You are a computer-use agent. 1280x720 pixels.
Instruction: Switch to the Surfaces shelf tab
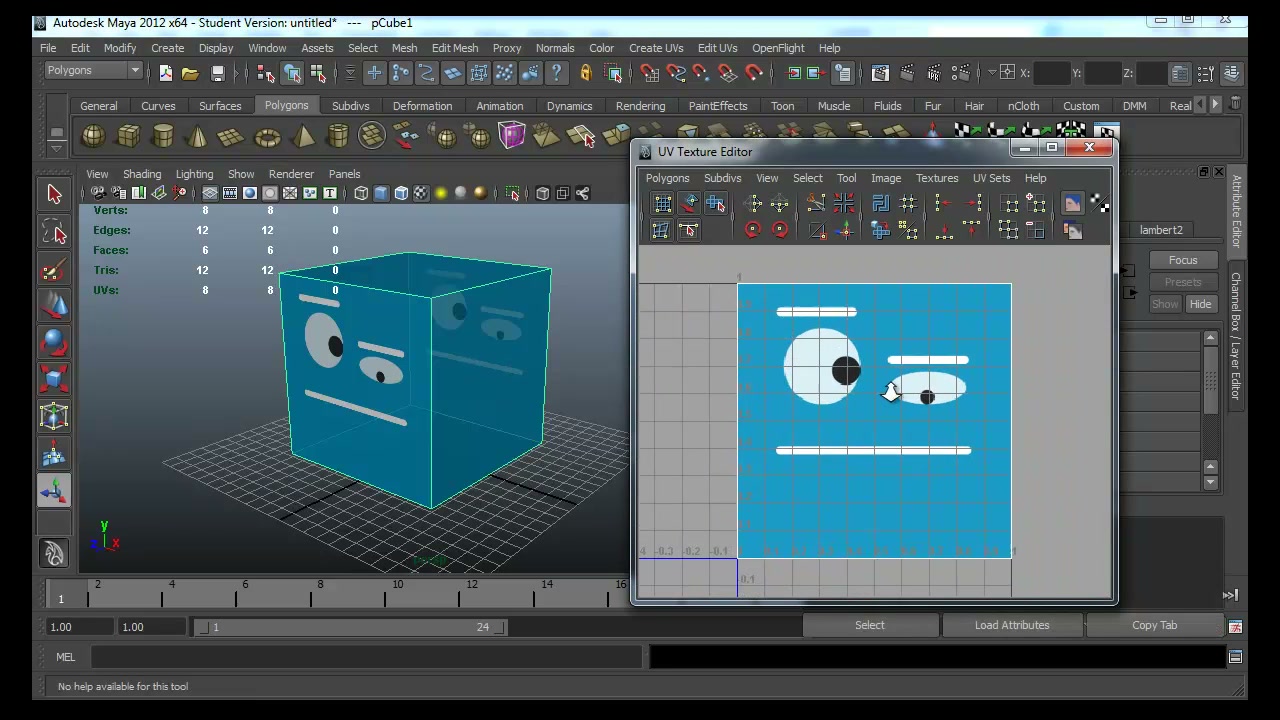tap(220, 106)
